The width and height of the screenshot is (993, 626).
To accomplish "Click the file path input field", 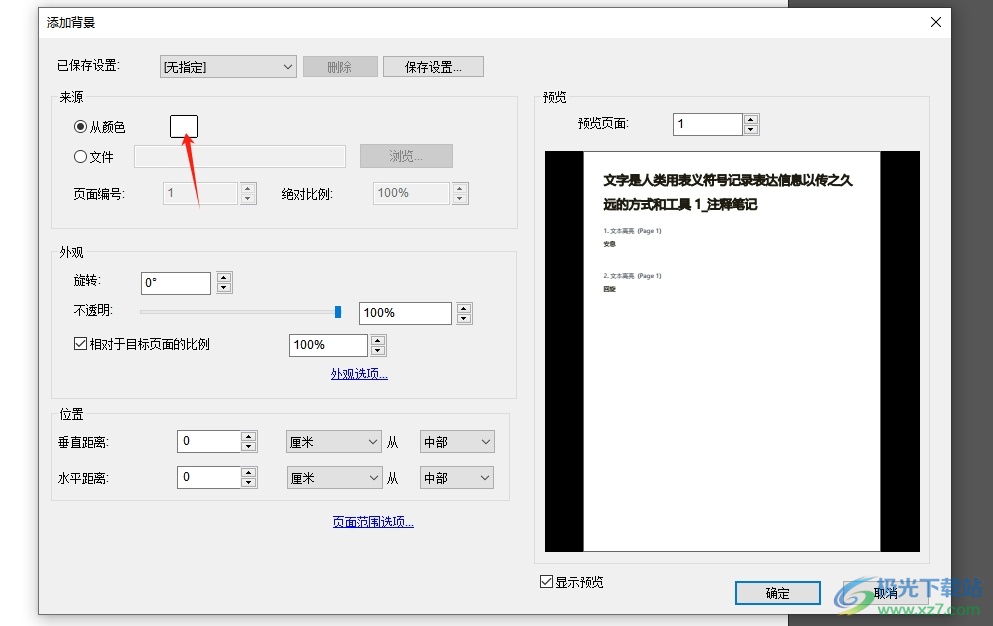I will pos(240,156).
